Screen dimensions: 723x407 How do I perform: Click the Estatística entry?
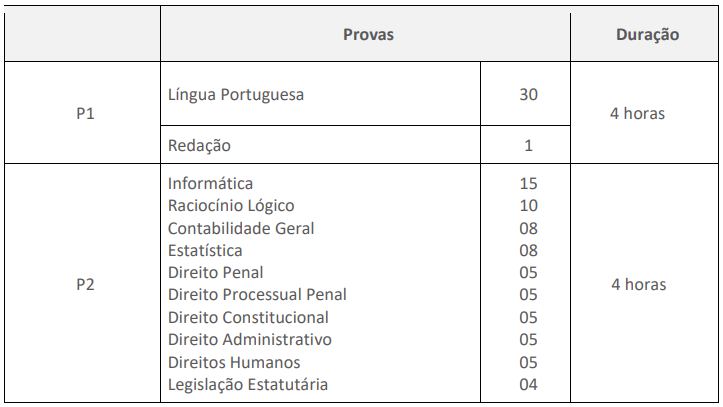205,250
